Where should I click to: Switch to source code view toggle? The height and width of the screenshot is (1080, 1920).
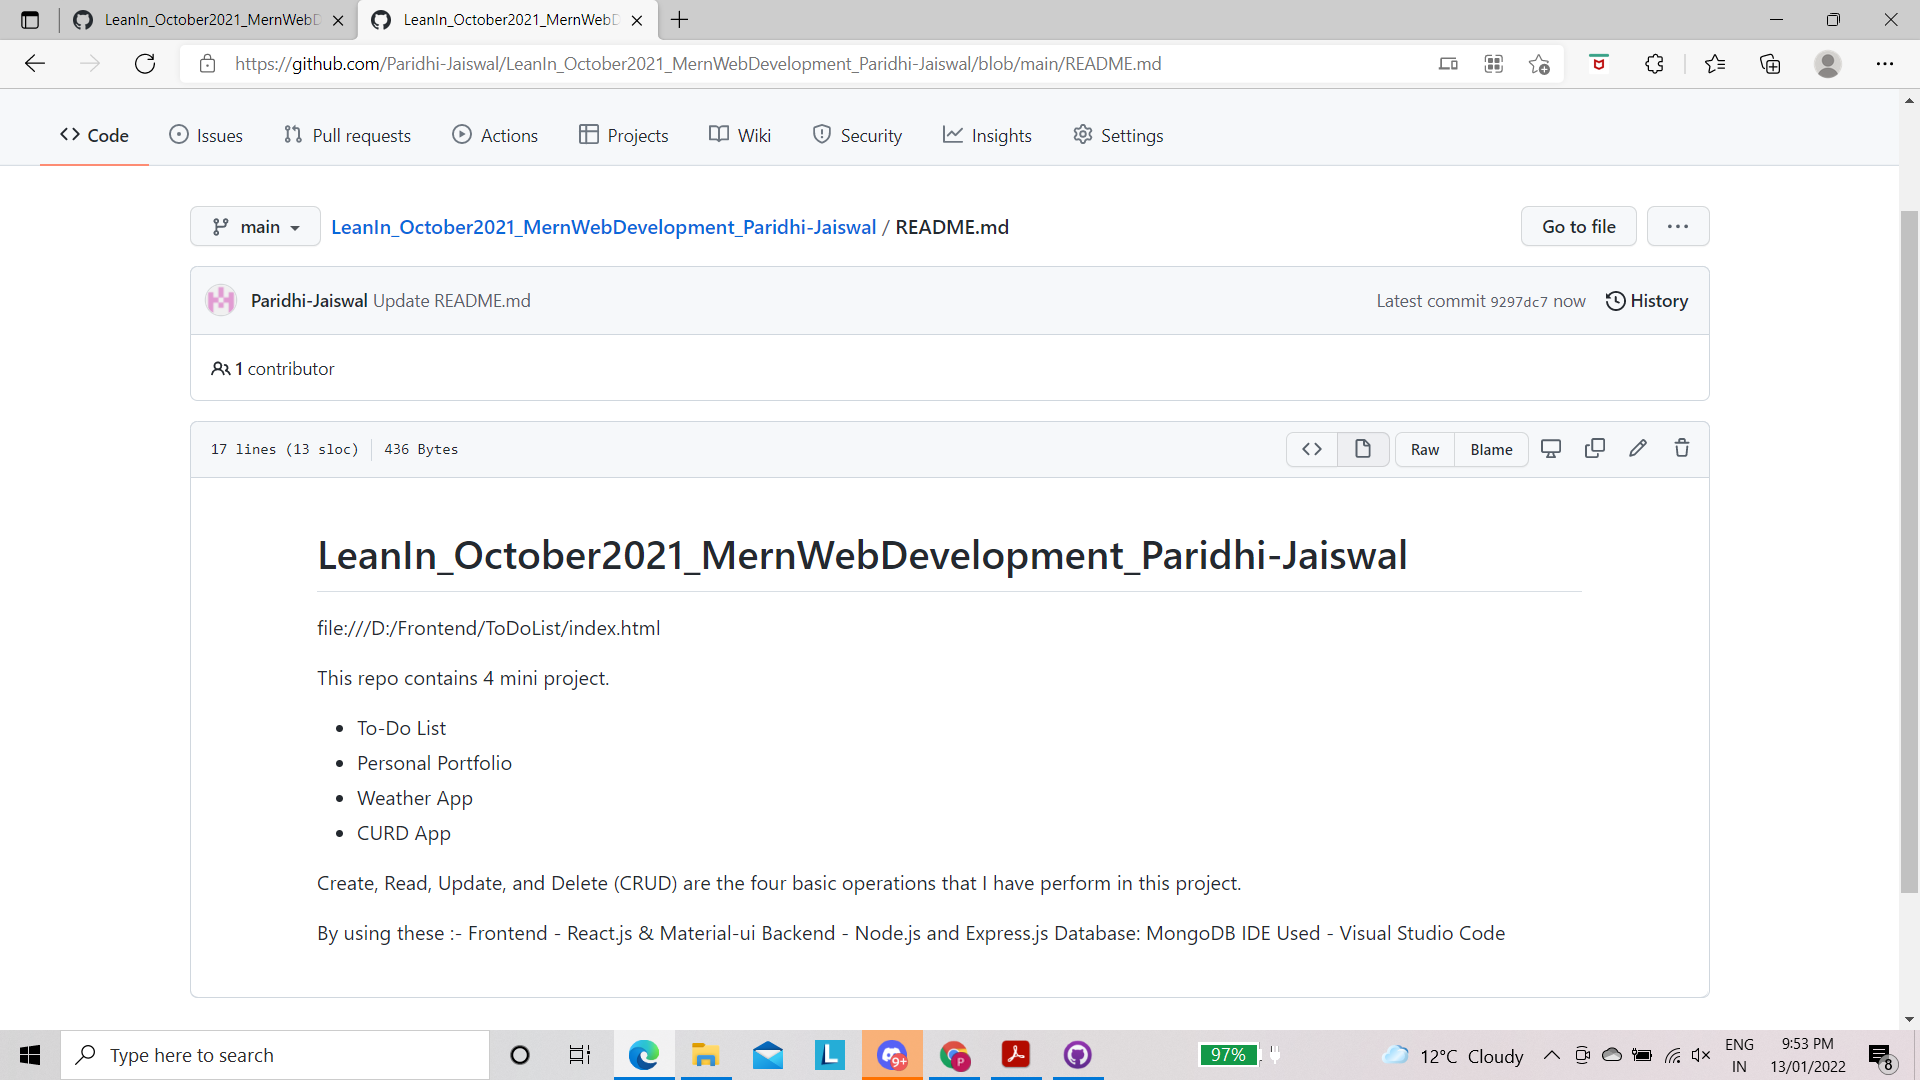(x=1312, y=449)
